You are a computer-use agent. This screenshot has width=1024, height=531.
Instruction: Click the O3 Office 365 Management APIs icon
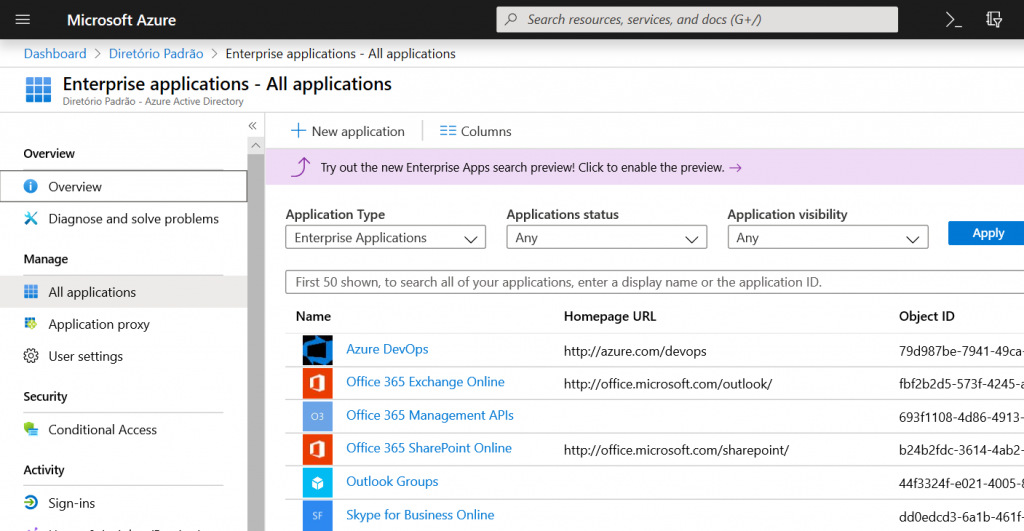317,416
